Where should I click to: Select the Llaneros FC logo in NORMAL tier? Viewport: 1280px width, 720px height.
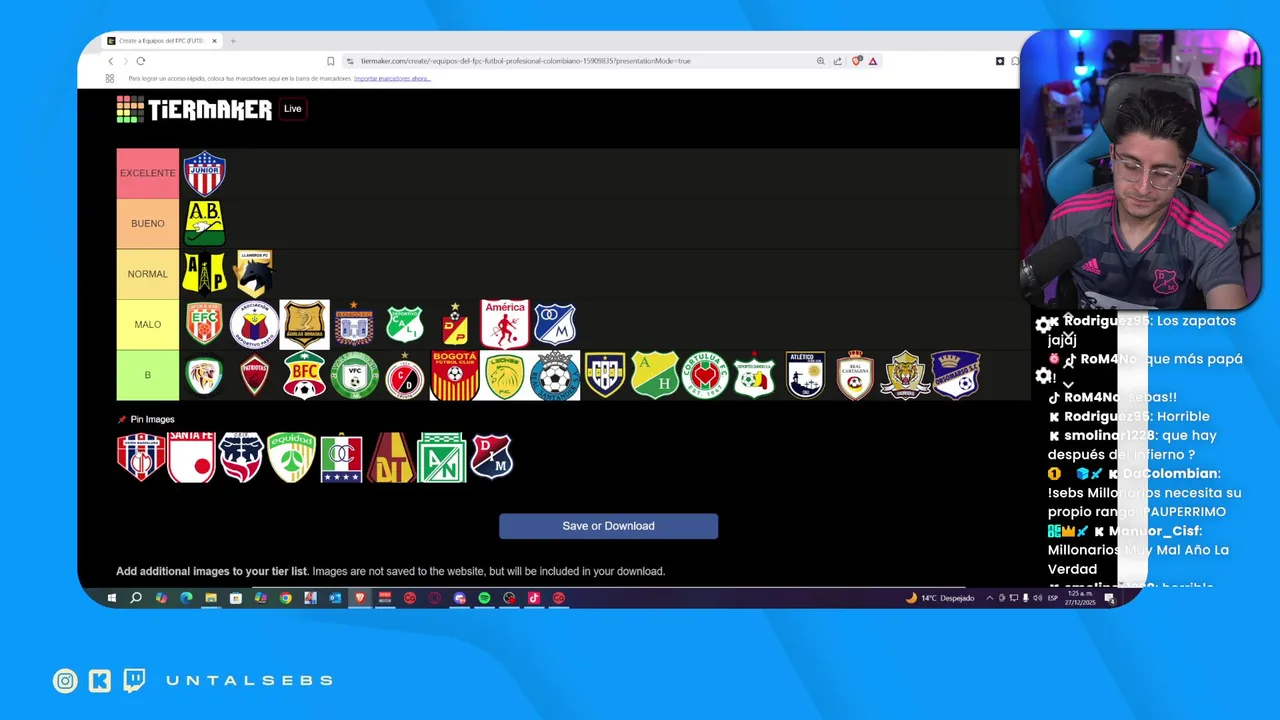coord(254,273)
